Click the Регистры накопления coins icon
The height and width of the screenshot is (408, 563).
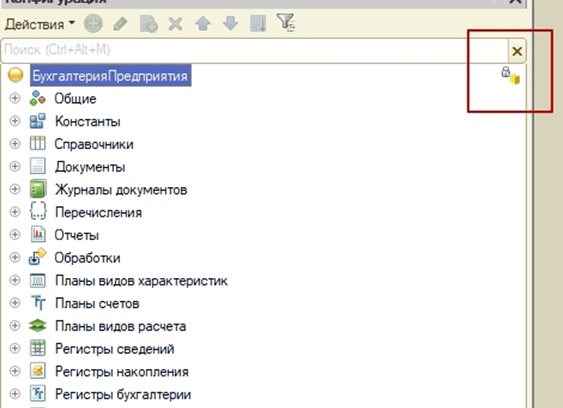pyautogui.click(x=38, y=371)
